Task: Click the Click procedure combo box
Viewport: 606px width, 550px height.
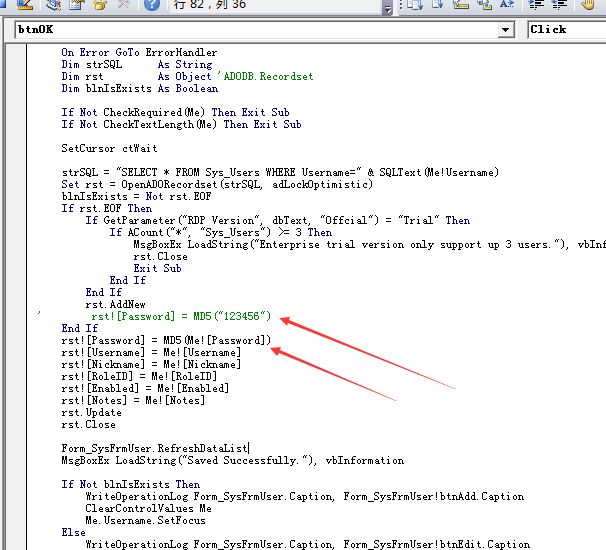Action: click(x=567, y=29)
